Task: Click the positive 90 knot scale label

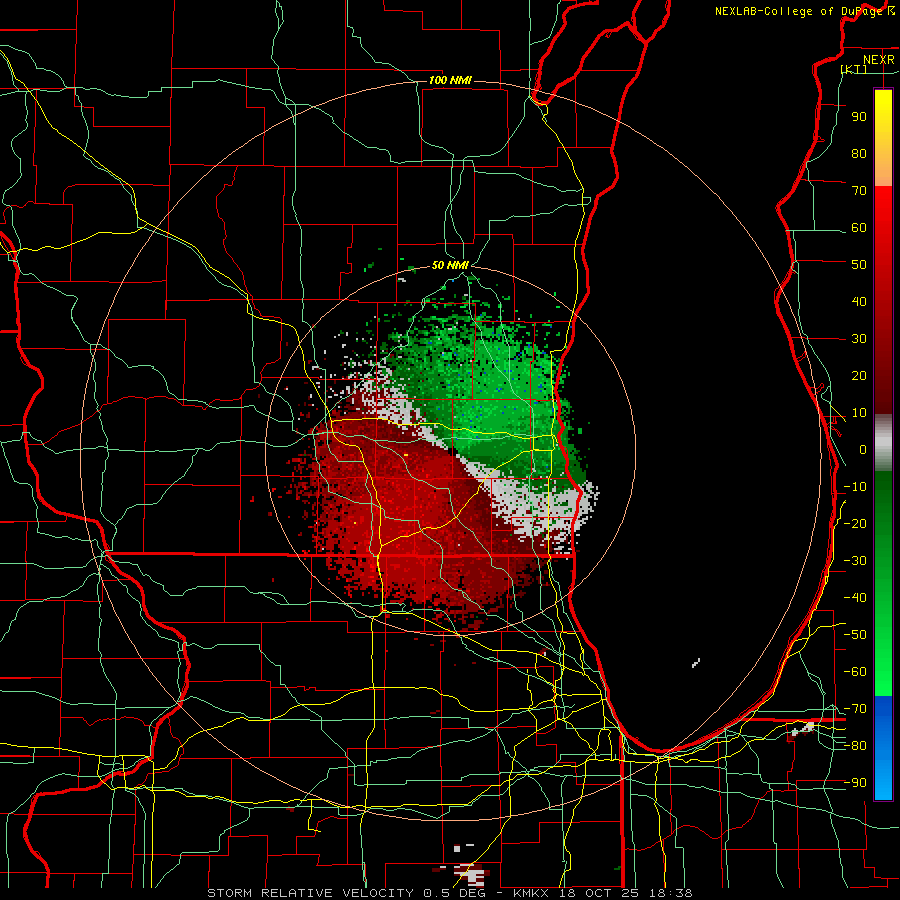Action: pyautogui.click(x=859, y=117)
